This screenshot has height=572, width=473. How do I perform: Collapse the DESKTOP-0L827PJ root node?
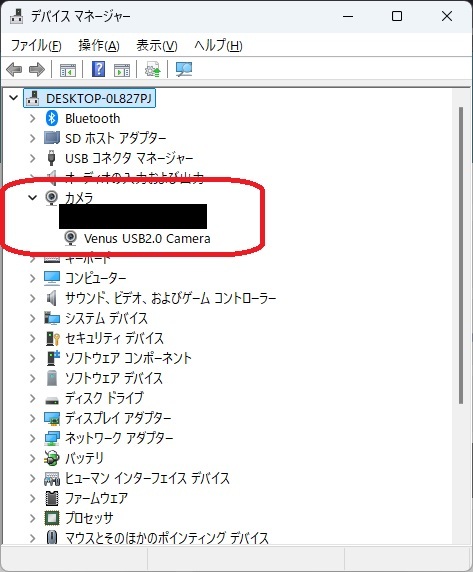point(13,98)
